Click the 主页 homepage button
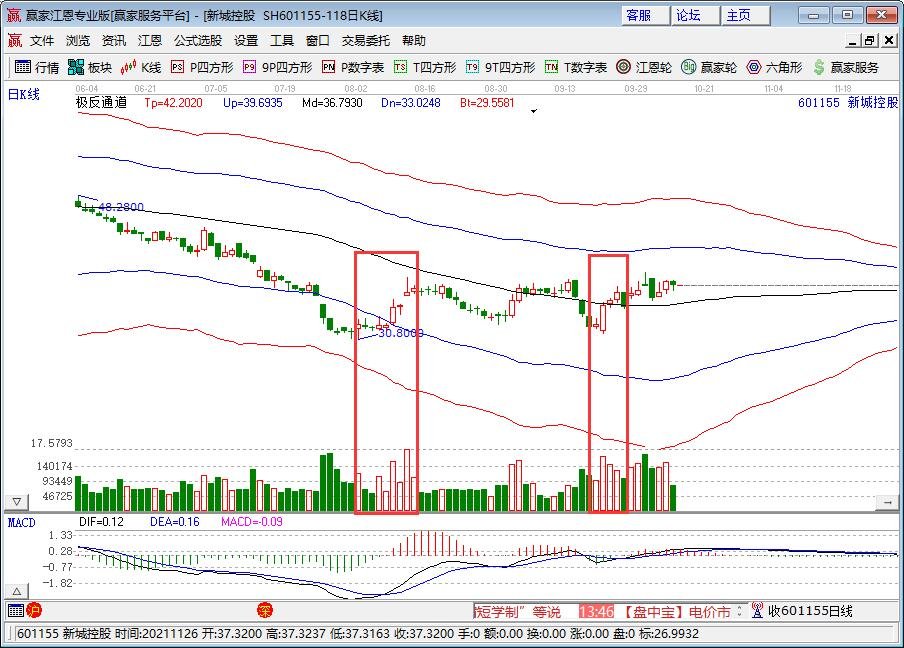The height and width of the screenshot is (648, 904). point(739,15)
